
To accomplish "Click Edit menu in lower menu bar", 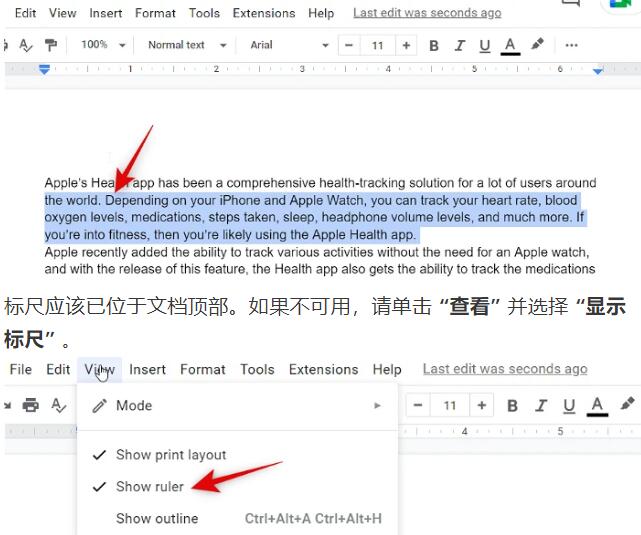I will pos(58,369).
